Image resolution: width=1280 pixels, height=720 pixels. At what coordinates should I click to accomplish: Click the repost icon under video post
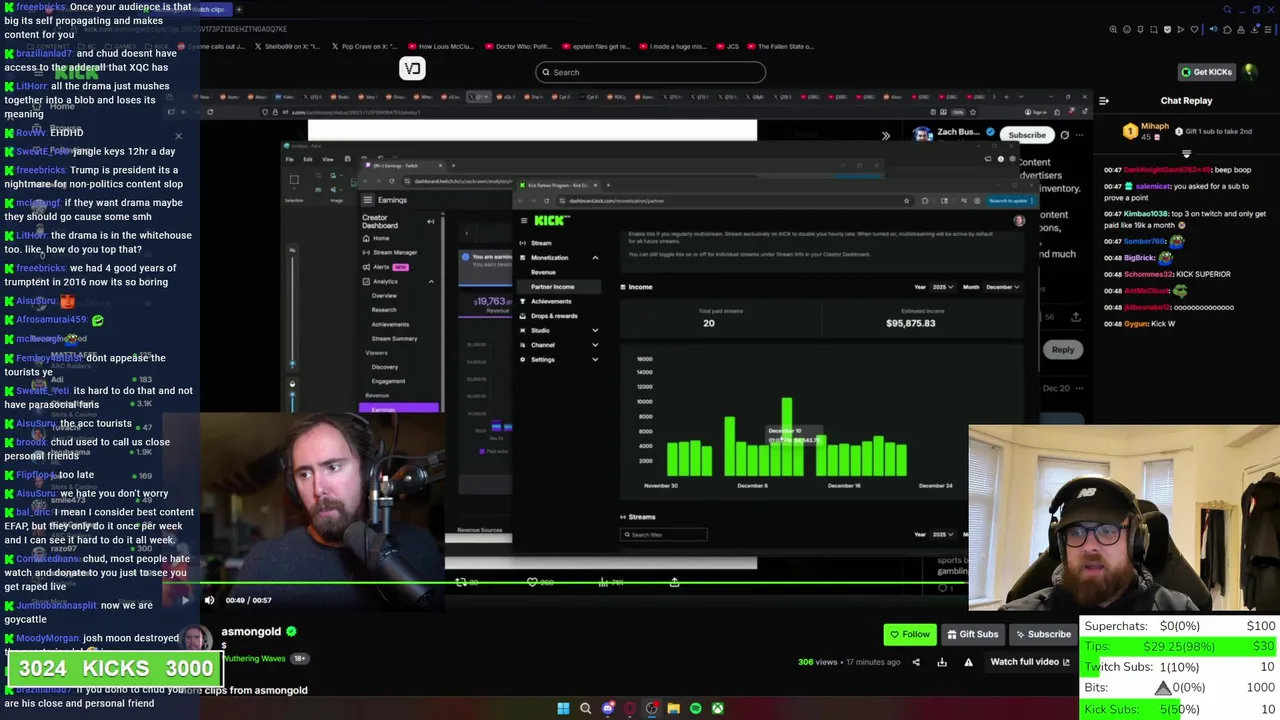[461, 582]
